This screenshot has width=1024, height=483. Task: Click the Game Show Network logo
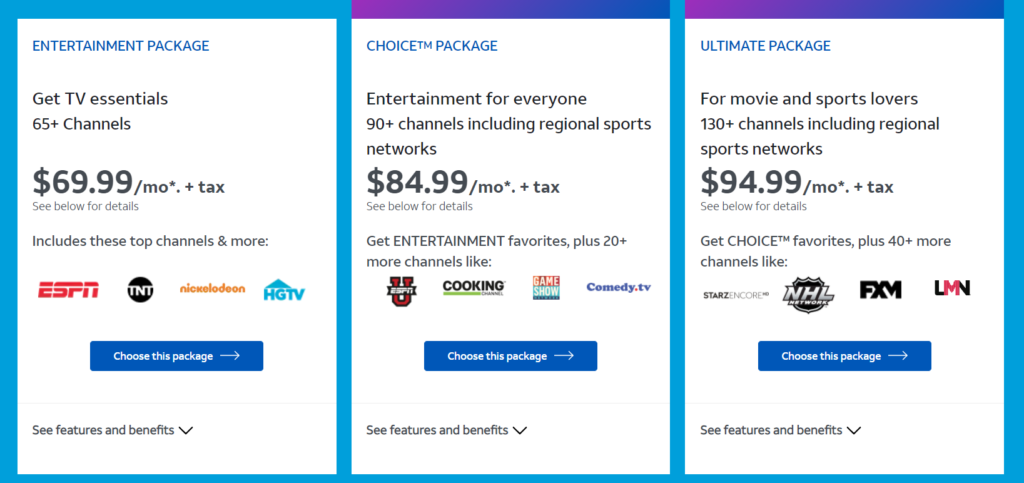[x=546, y=288]
